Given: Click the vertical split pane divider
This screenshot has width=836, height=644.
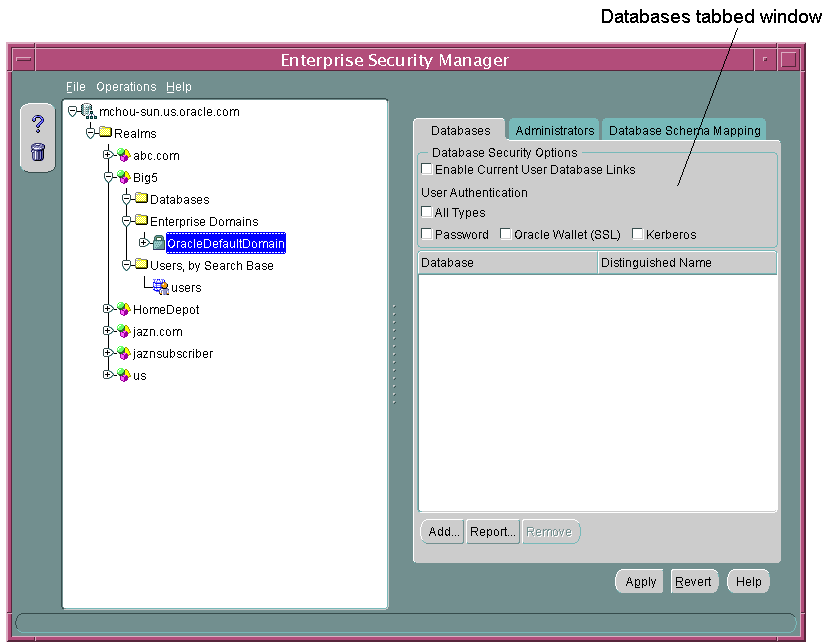Looking at the screenshot, I should pyautogui.click(x=394, y=355).
